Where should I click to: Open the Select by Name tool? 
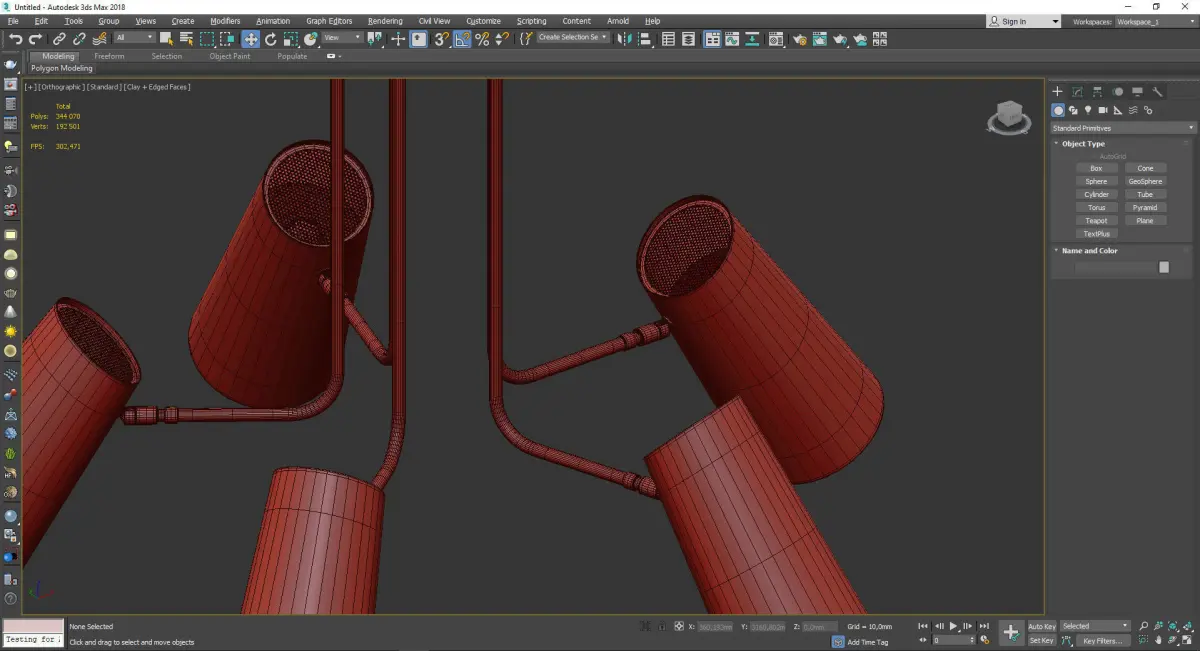click(x=186, y=39)
